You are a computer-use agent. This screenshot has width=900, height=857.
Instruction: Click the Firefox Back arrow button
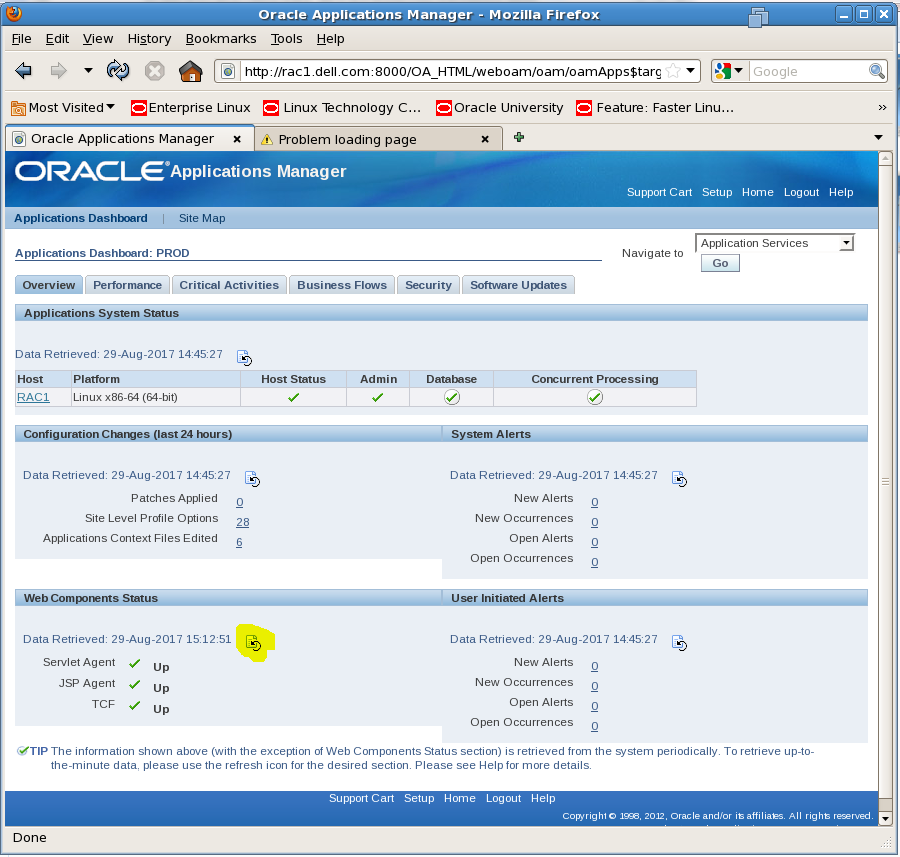24,71
